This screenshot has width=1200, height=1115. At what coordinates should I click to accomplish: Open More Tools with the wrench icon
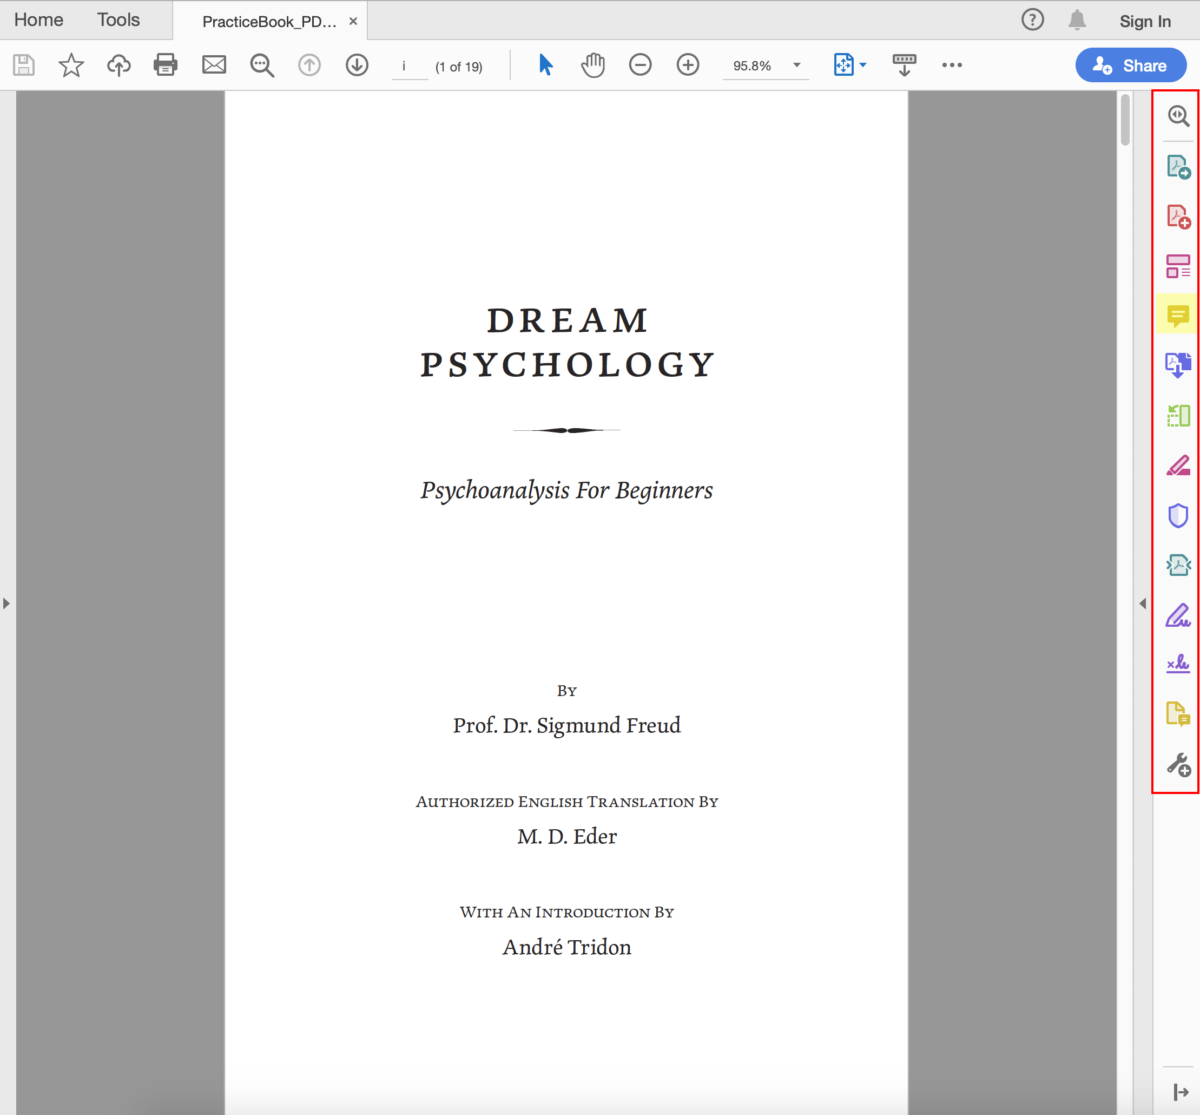pos(1178,764)
